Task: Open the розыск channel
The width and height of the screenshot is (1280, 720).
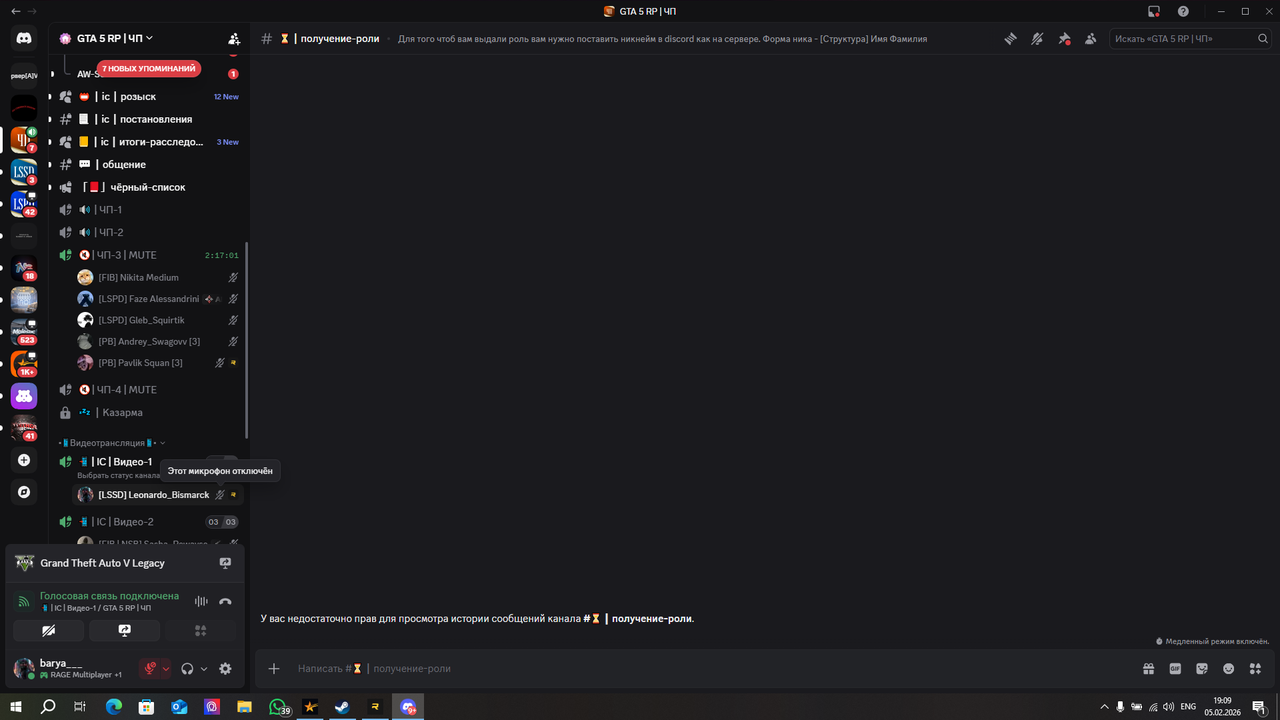Action: (147, 97)
